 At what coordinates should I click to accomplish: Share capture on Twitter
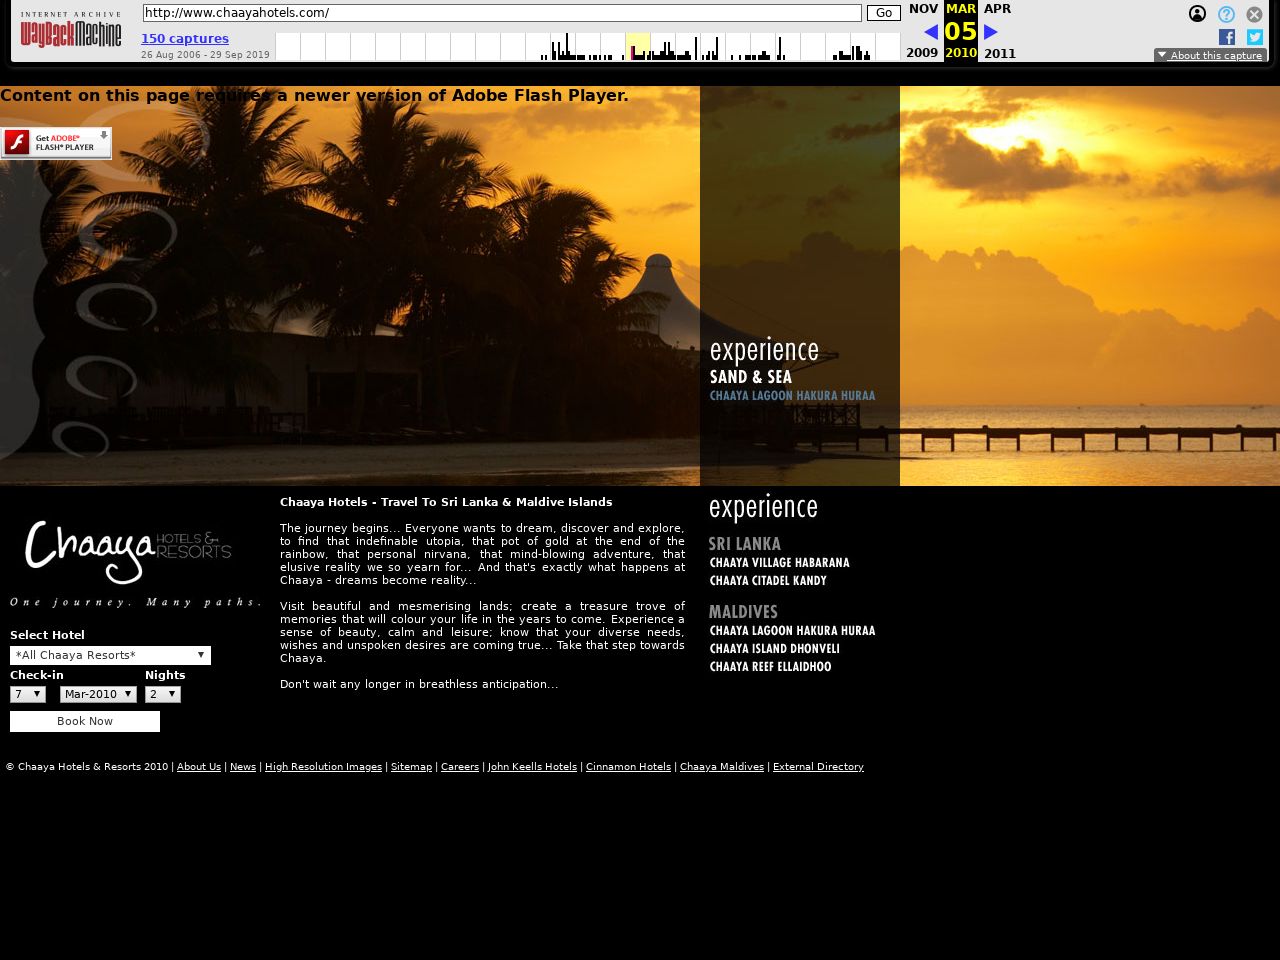click(x=1255, y=37)
